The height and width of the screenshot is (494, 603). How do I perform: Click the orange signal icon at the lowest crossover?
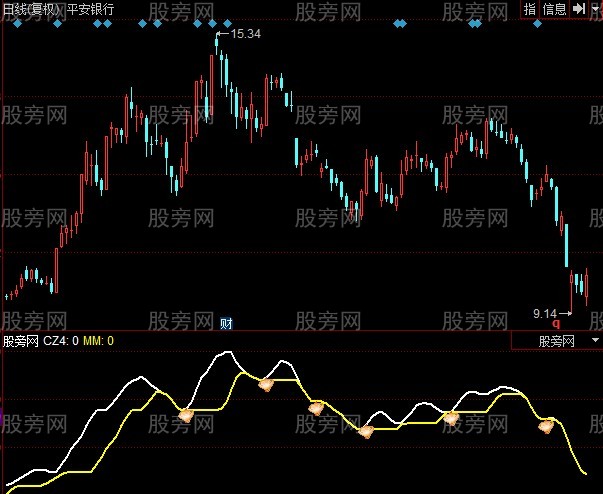(x=366, y=431)
